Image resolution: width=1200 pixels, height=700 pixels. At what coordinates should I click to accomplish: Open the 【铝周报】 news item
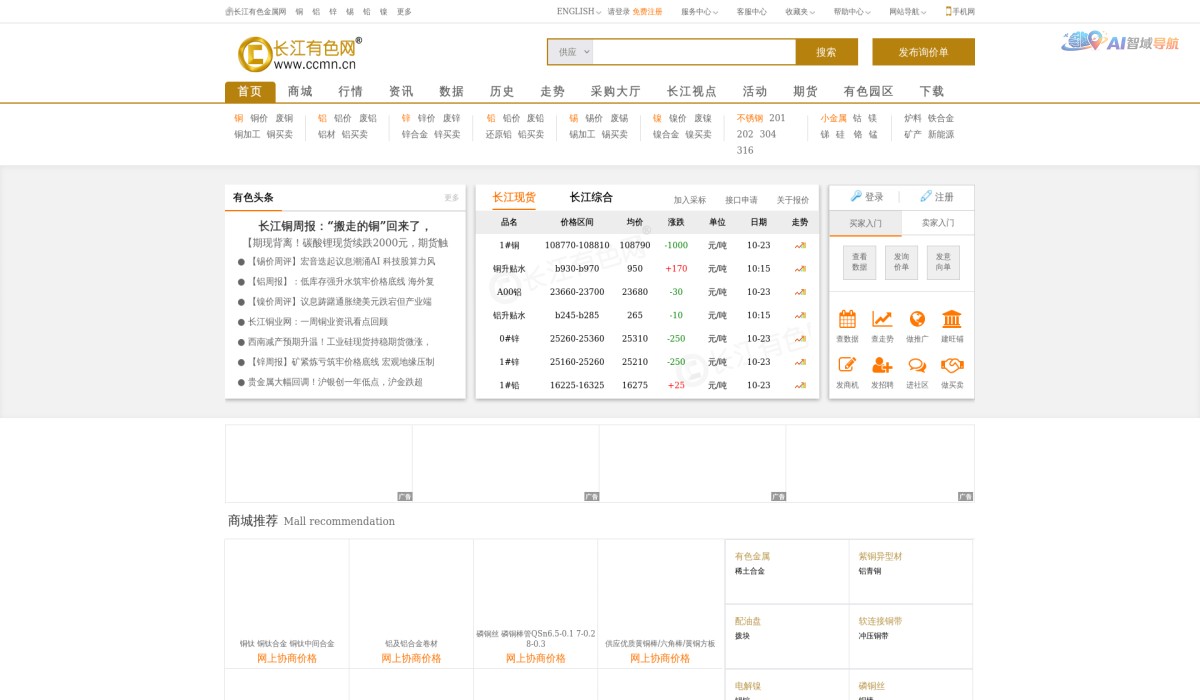341,282
